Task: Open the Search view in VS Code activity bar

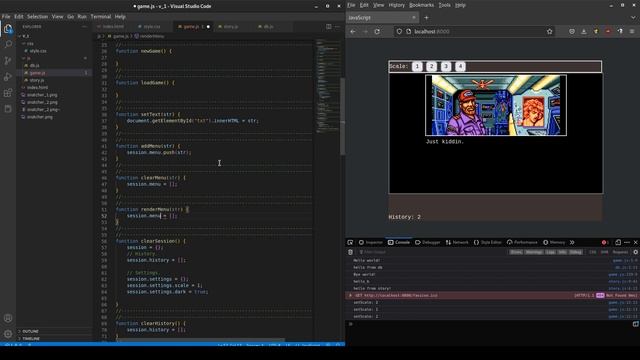Action: click(x=8, y=44)
